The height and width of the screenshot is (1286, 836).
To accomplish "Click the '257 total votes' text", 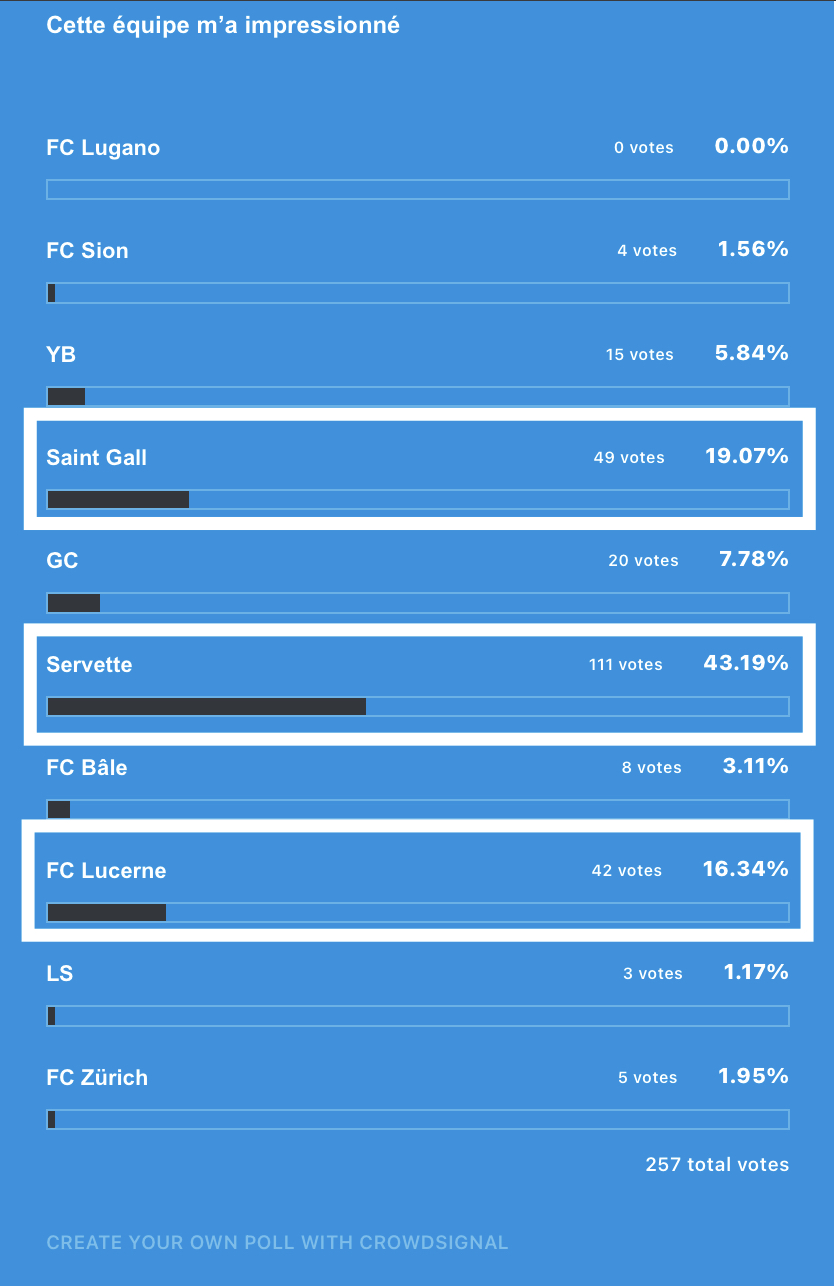I will pos(717,1165).
